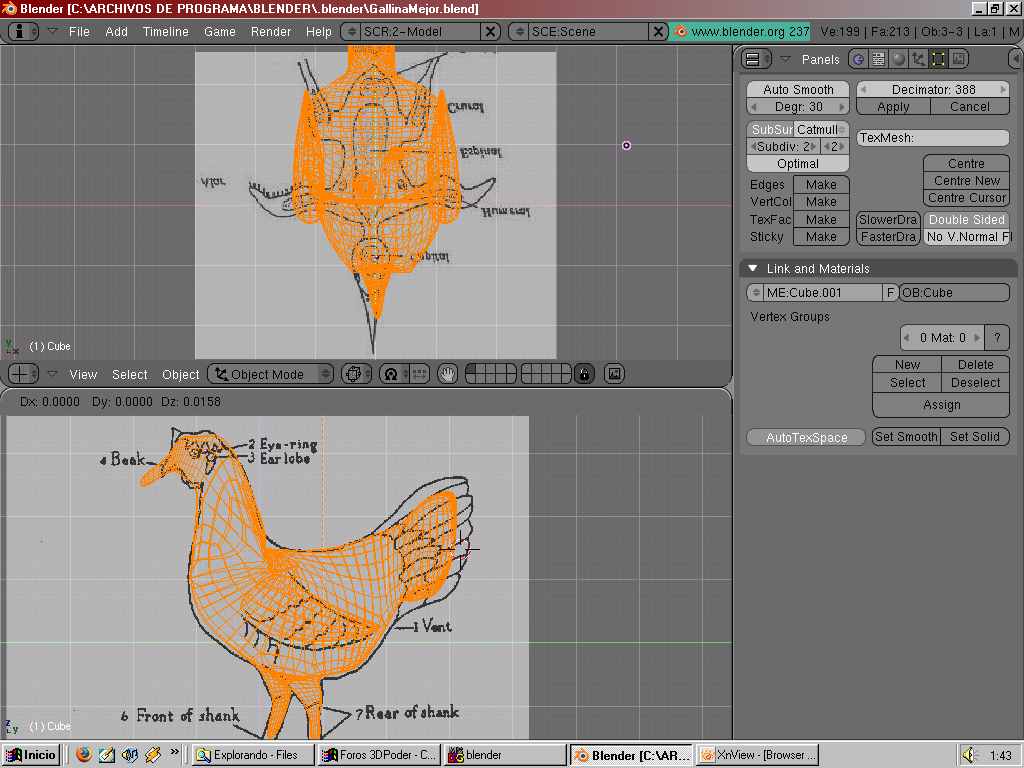This screenshot has width=1024, height=768.
Task: Click Make next to Sticky
Action: [x=821, y=236]
